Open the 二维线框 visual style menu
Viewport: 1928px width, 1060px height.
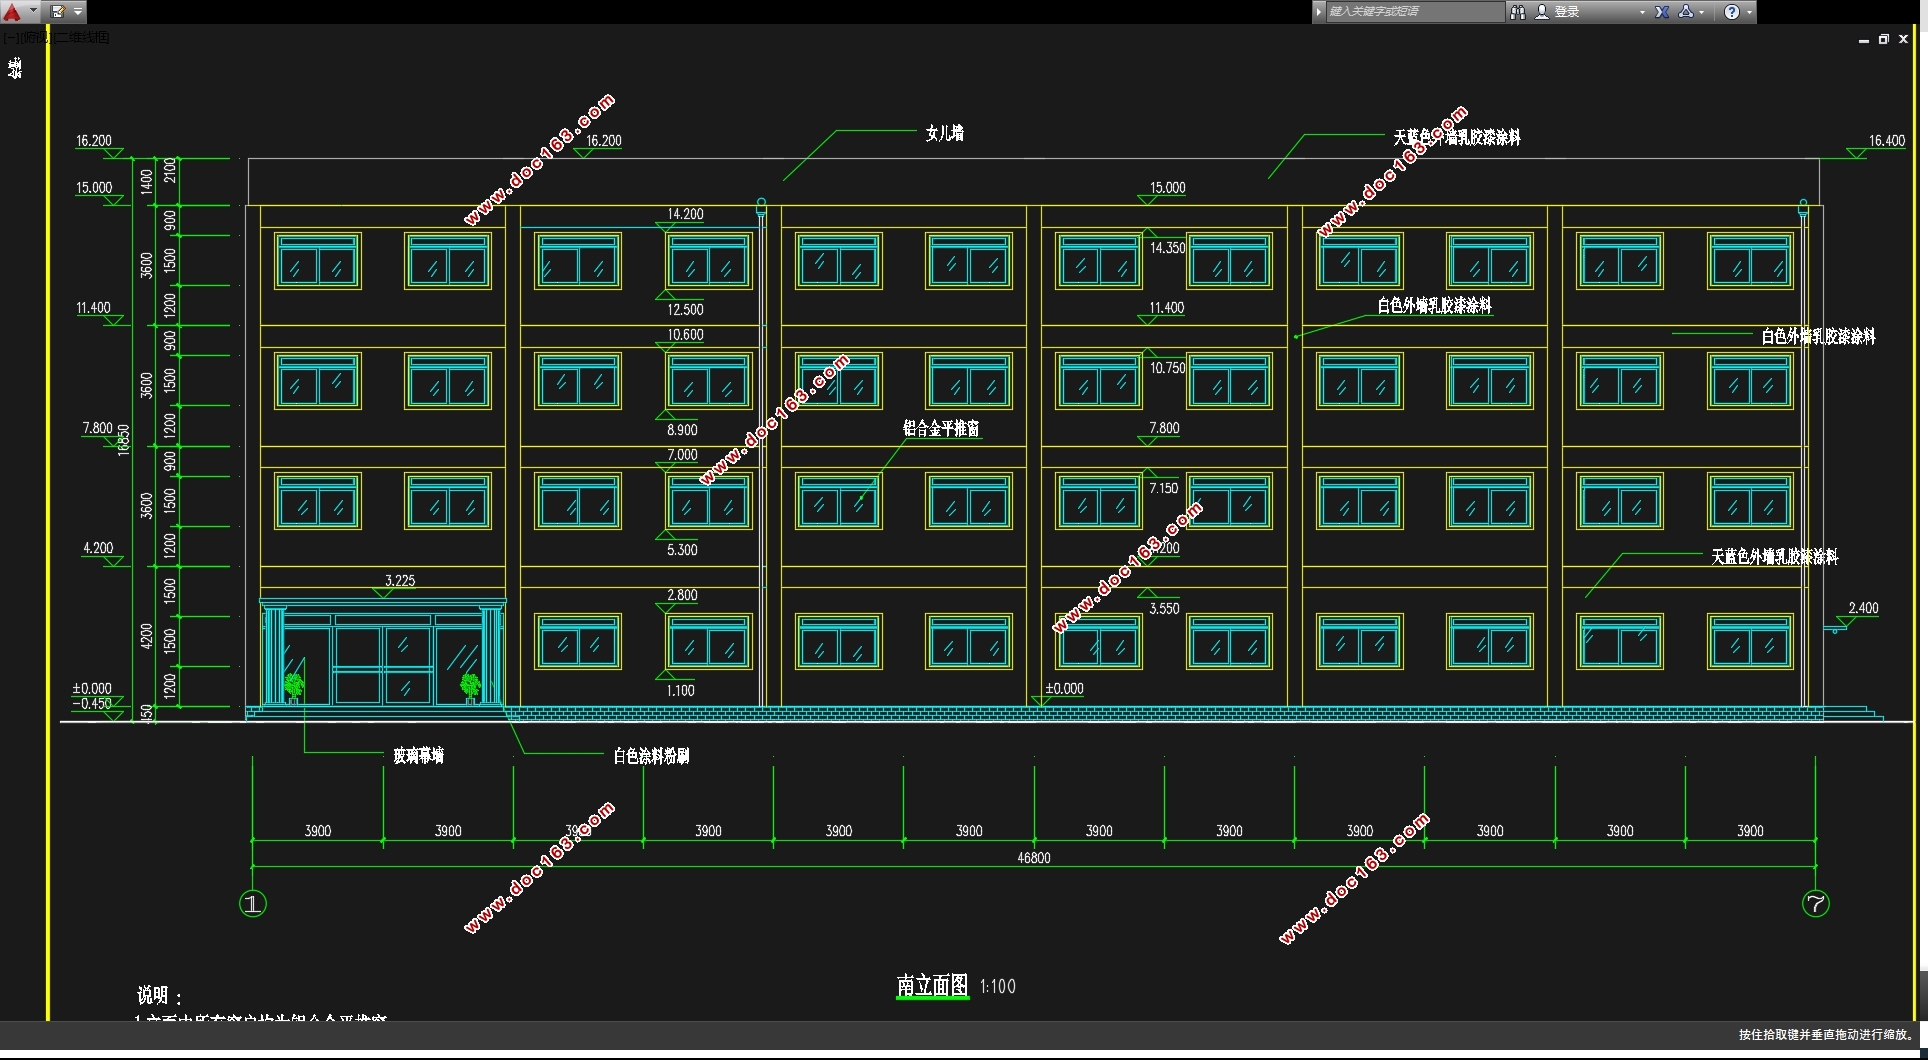[82, 38]
